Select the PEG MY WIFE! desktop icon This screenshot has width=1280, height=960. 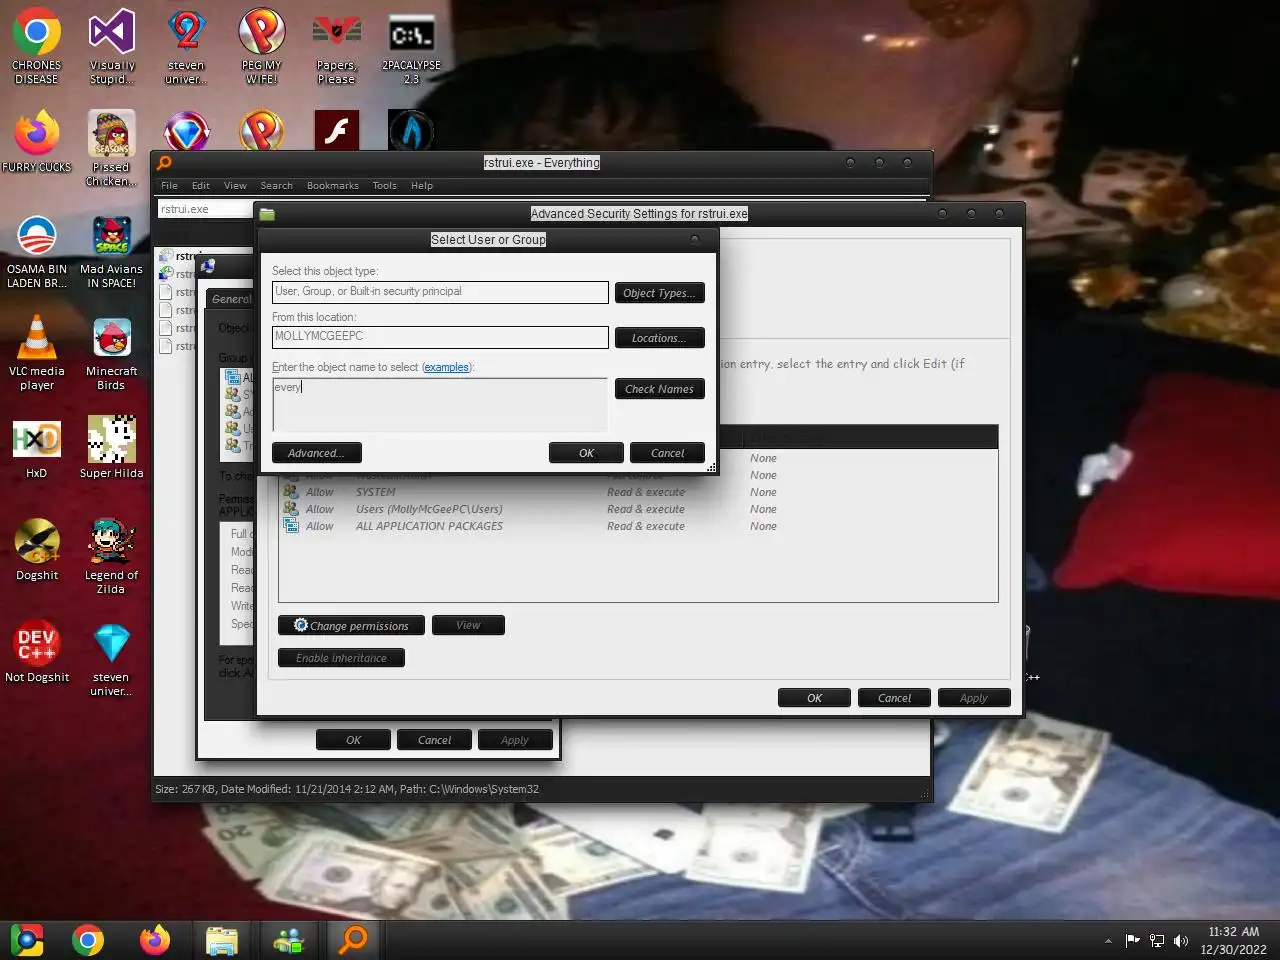(262, 47)
